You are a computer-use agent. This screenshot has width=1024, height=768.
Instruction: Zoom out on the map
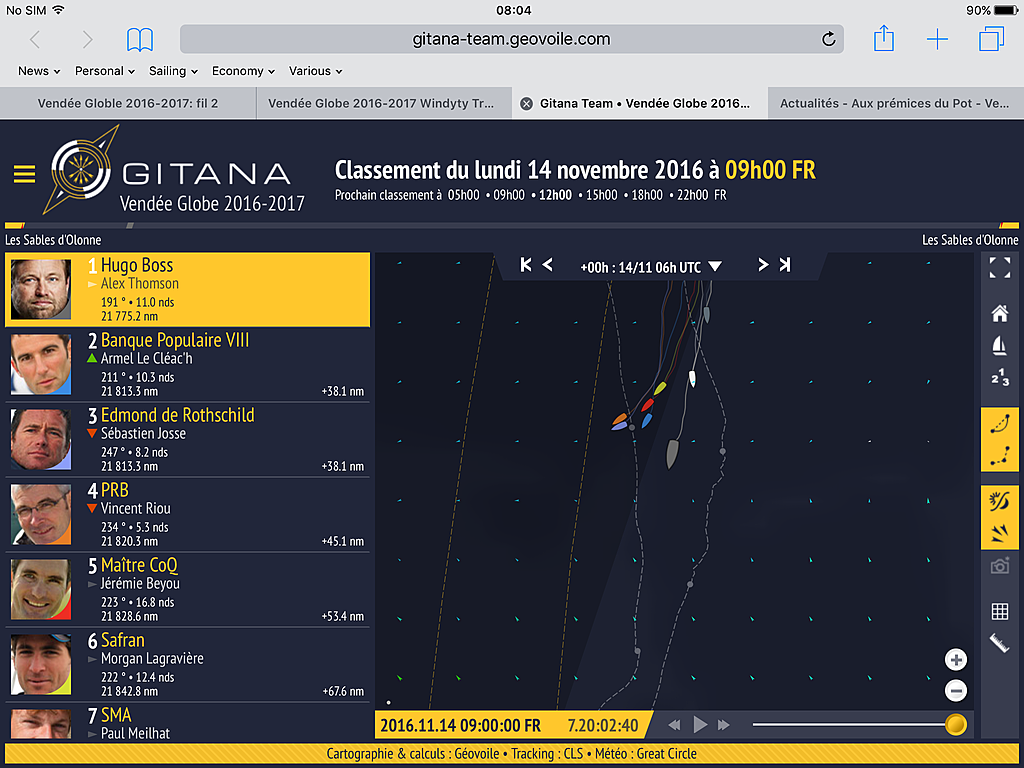pos(955,690)
